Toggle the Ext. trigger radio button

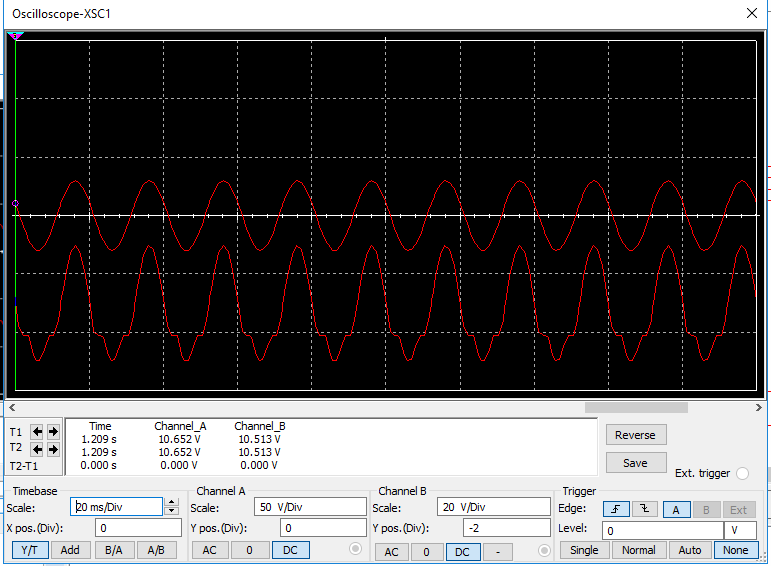[742, 473]
